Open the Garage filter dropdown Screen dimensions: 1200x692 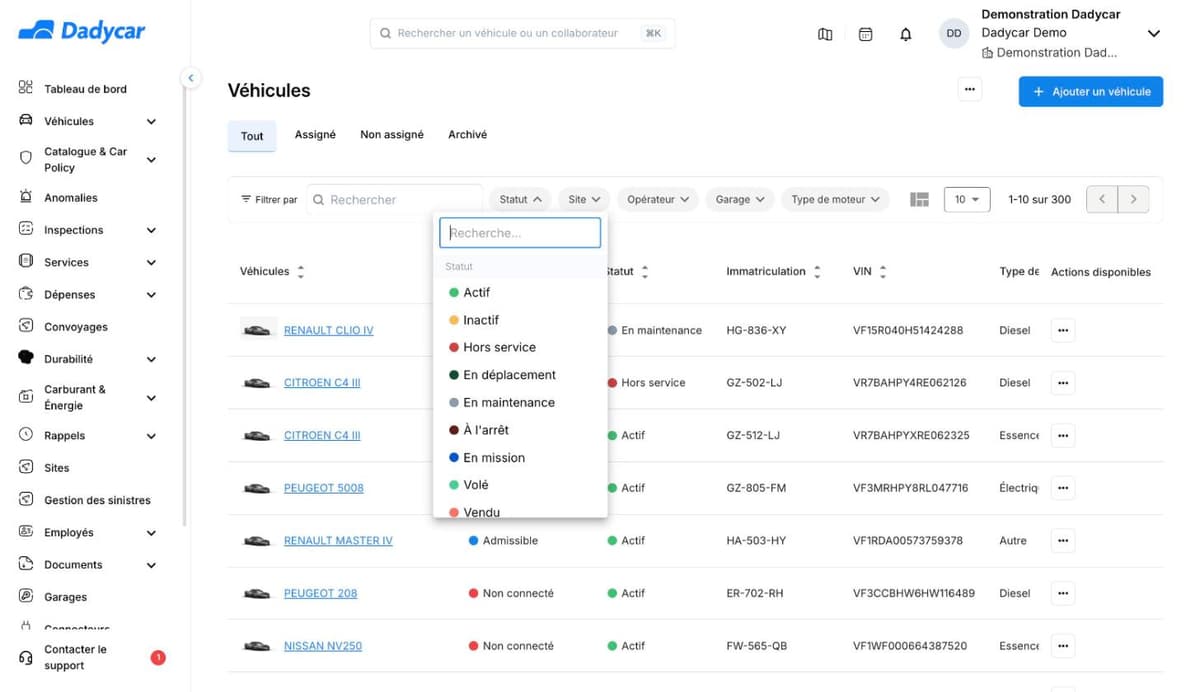(x=740, y=199)
